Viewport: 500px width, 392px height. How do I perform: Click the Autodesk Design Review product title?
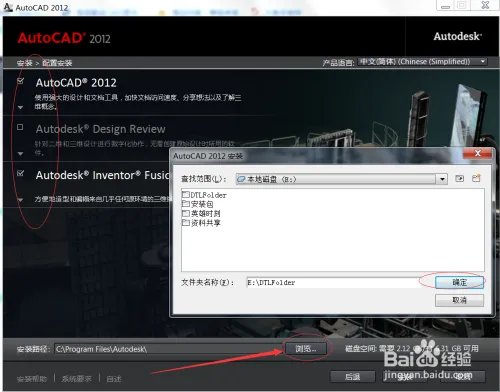point(101,129)
